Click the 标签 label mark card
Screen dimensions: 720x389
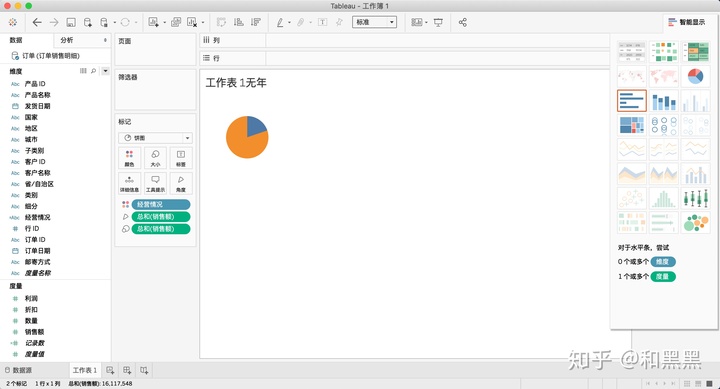(181, 158)
